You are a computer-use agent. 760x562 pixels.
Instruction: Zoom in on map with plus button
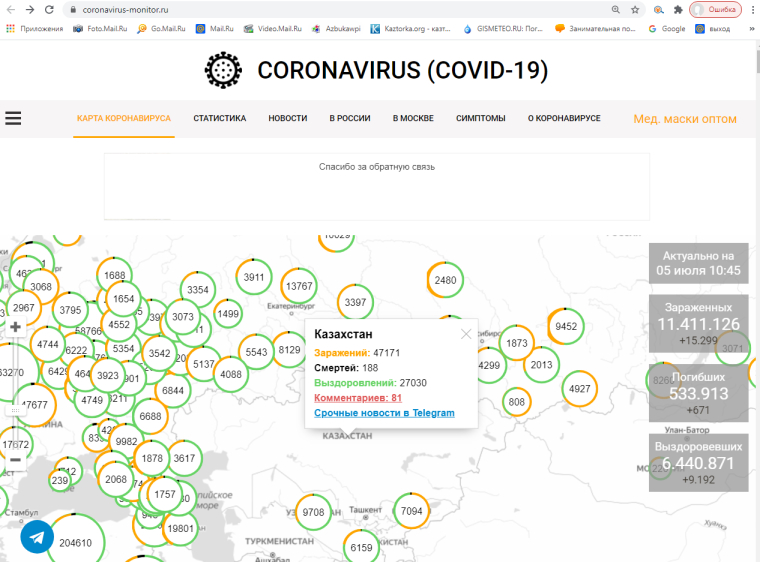[x=15, y=327]
